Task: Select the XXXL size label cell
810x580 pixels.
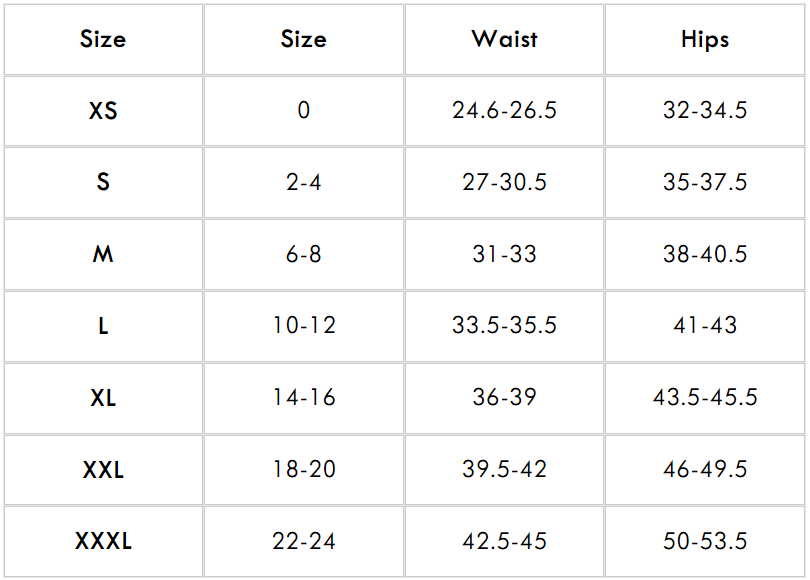Action: click(x=103, y=541)
